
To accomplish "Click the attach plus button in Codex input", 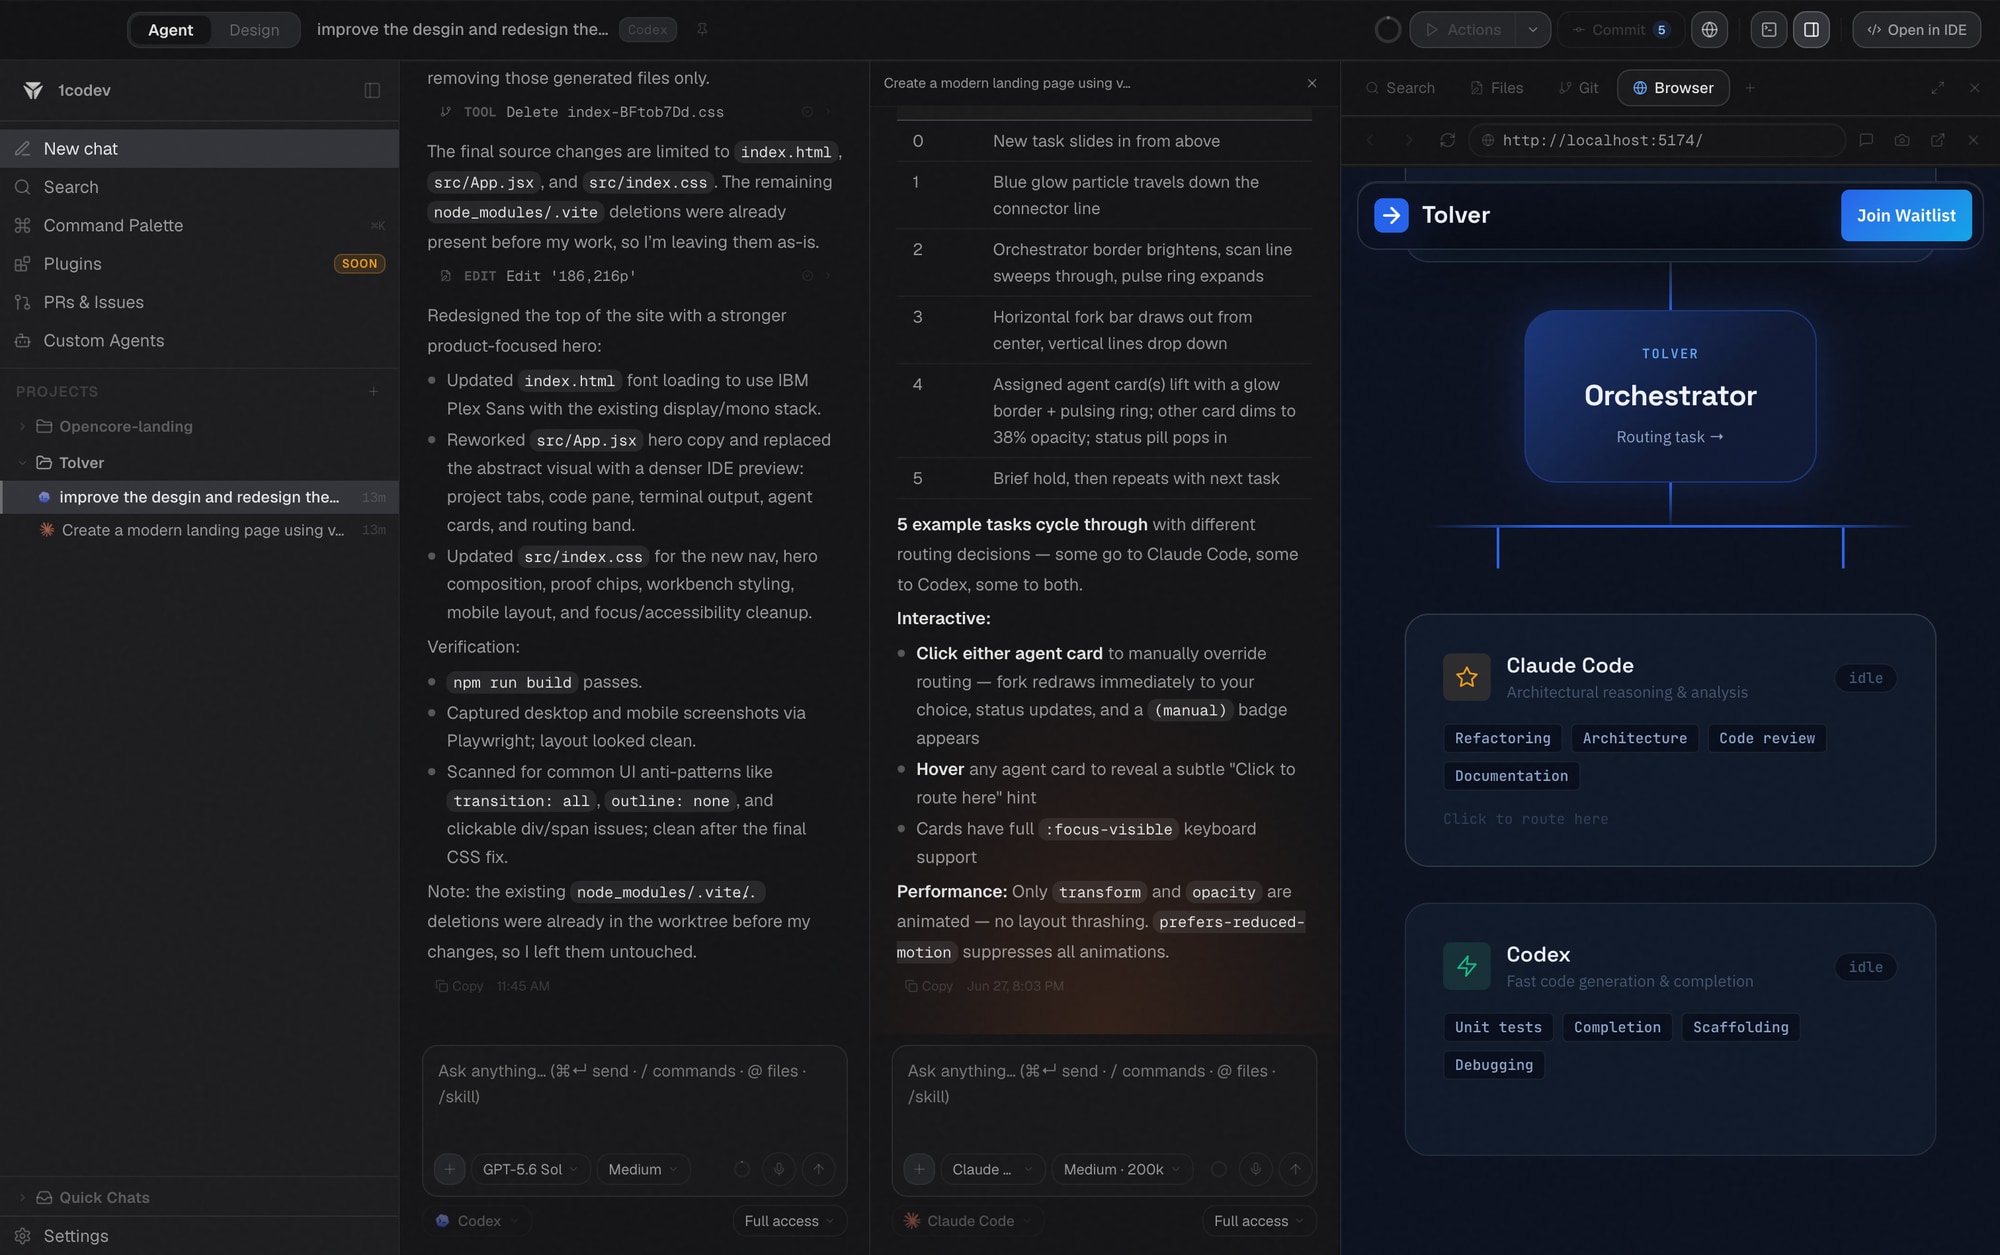I will point(449,1169).
